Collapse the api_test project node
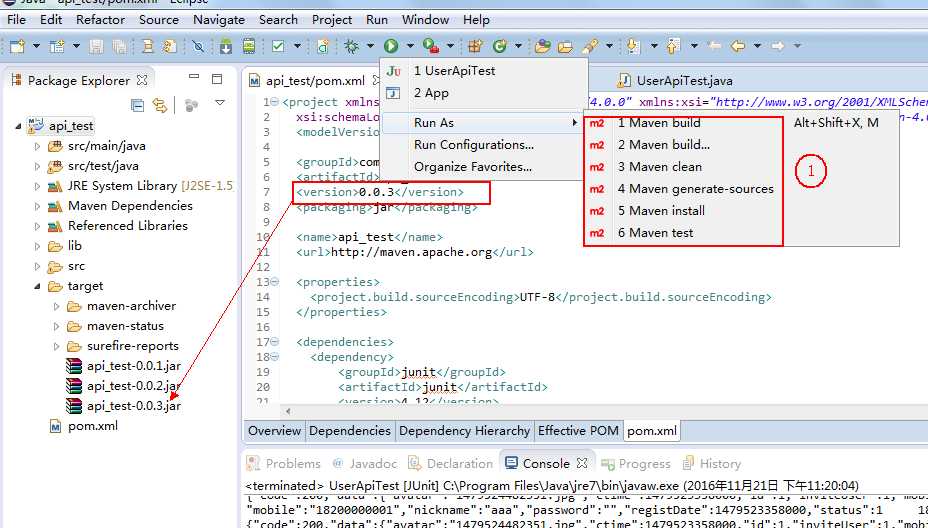Screen dimensions: 928x528 pyautogui.click(x=18, y=126)
